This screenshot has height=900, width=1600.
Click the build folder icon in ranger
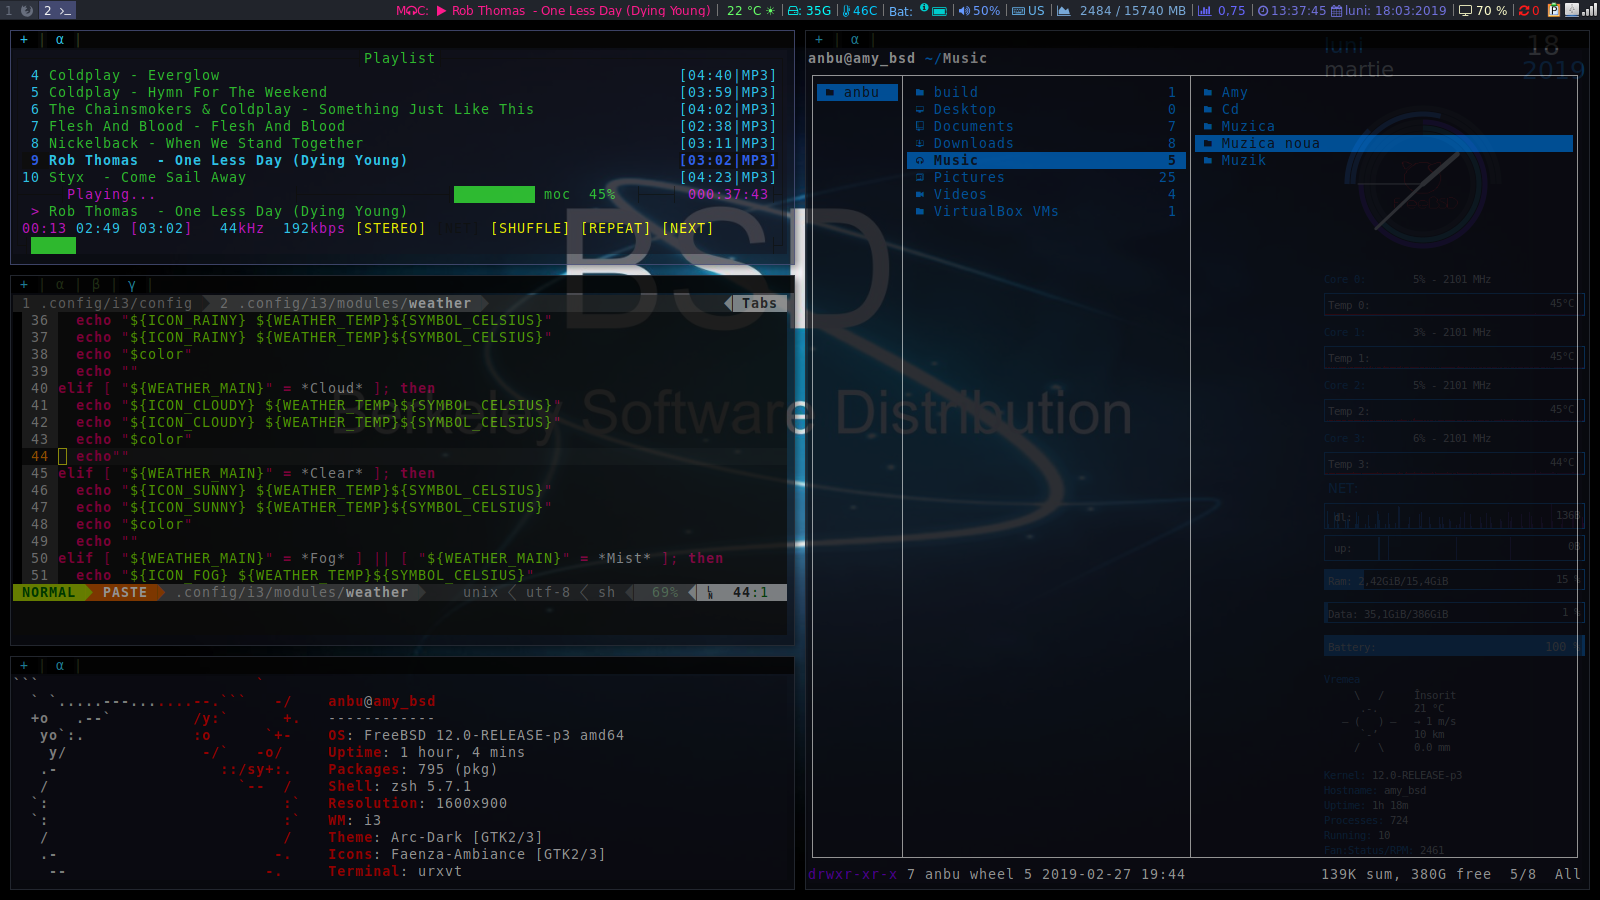point(920,92)
